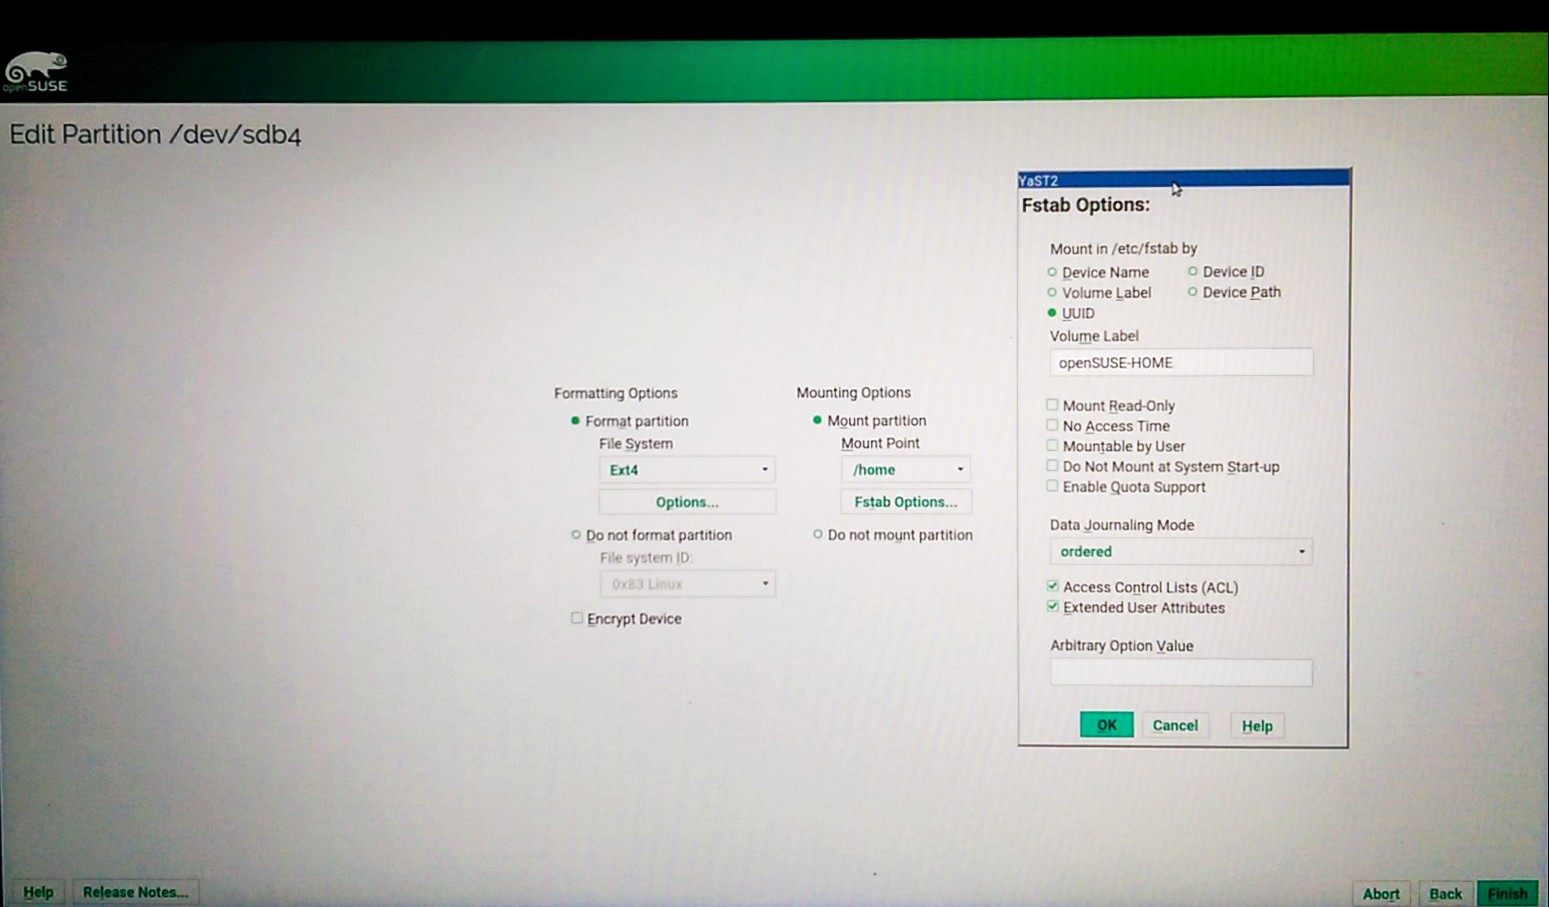This screenshot has height=907, width=1549.
Task: Click the 'Fstab Options:' dialog heading
Action: click(1086, 205)
